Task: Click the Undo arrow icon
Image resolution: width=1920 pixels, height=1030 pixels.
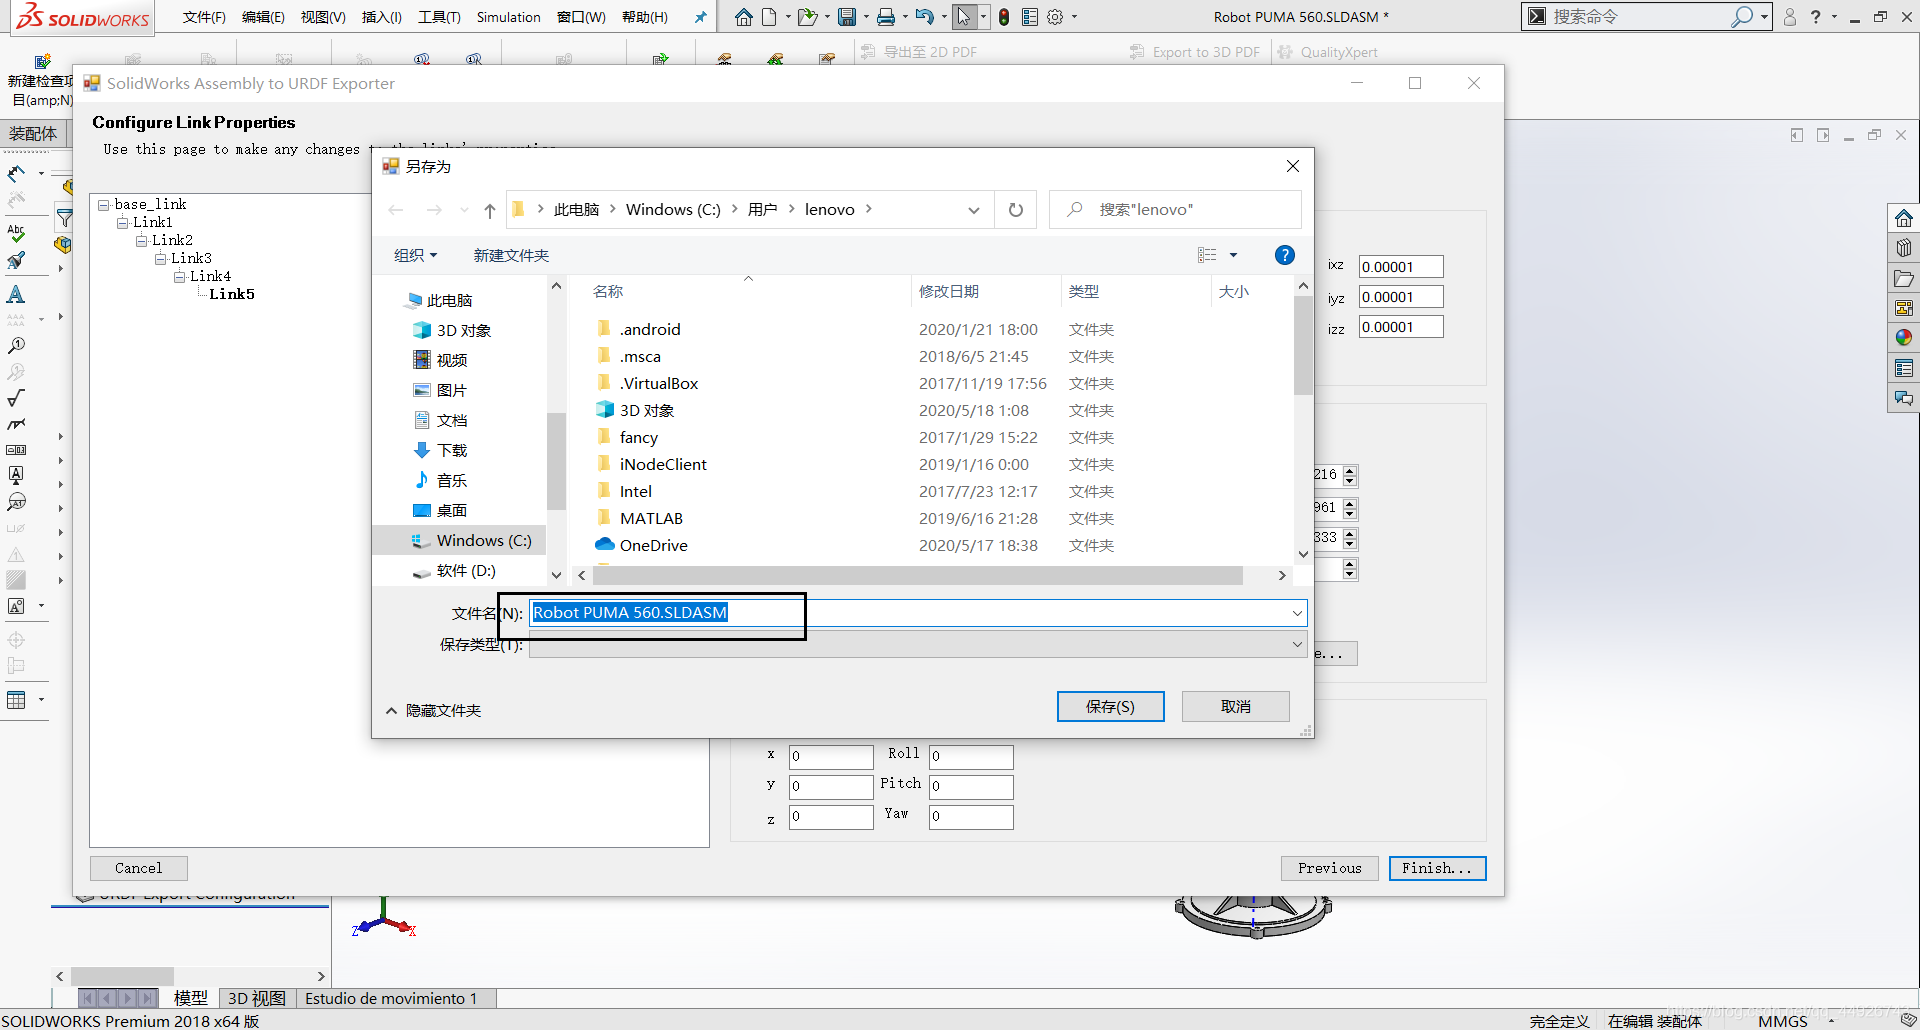Action: coord(924,17)
